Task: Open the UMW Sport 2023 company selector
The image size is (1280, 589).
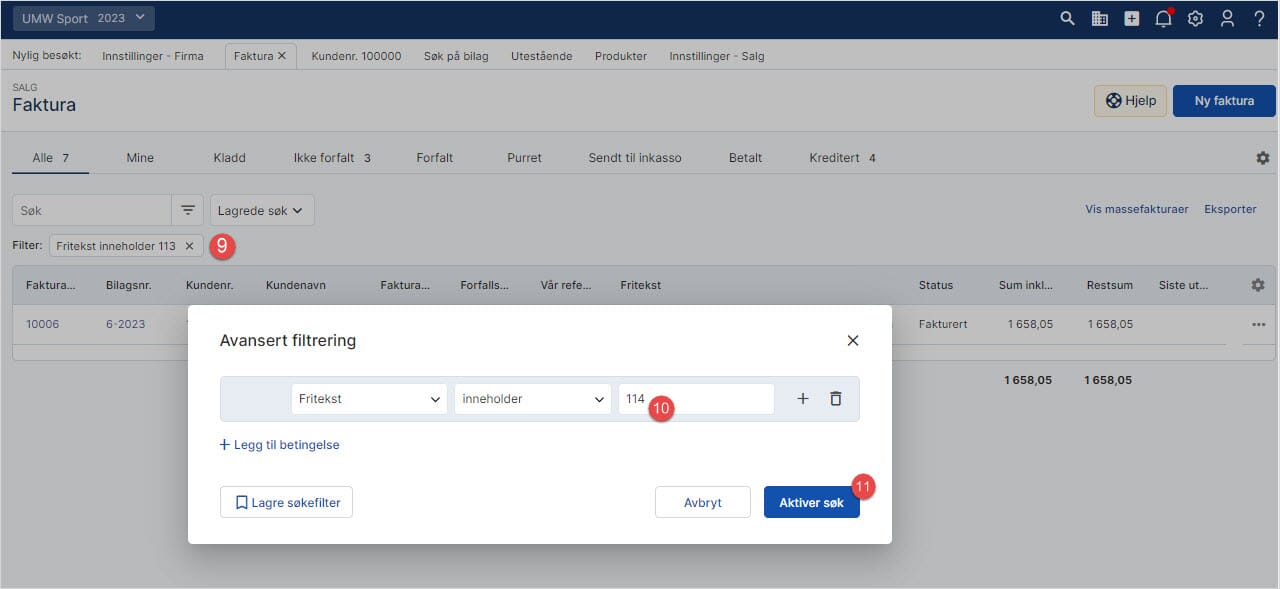Action: coord(84,18)
